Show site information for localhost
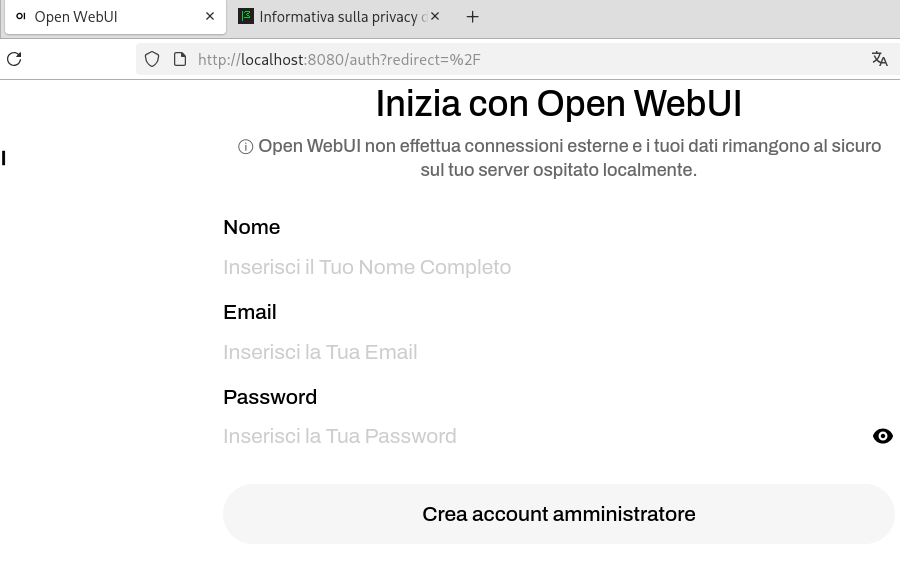The height and width of the screenshot is (575, 900). coord(180,59)
